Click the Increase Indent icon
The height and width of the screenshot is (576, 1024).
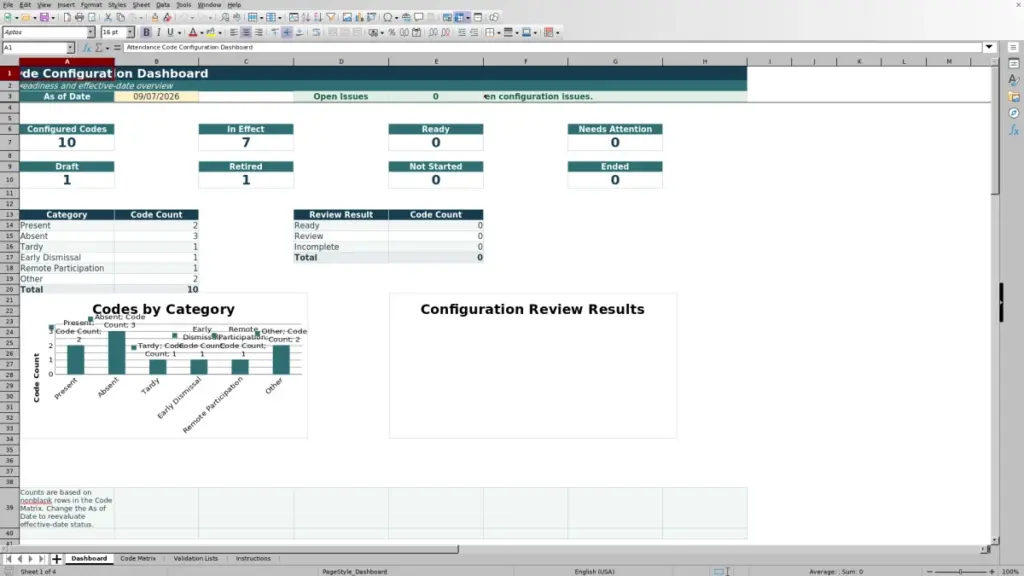pos(462,32)
